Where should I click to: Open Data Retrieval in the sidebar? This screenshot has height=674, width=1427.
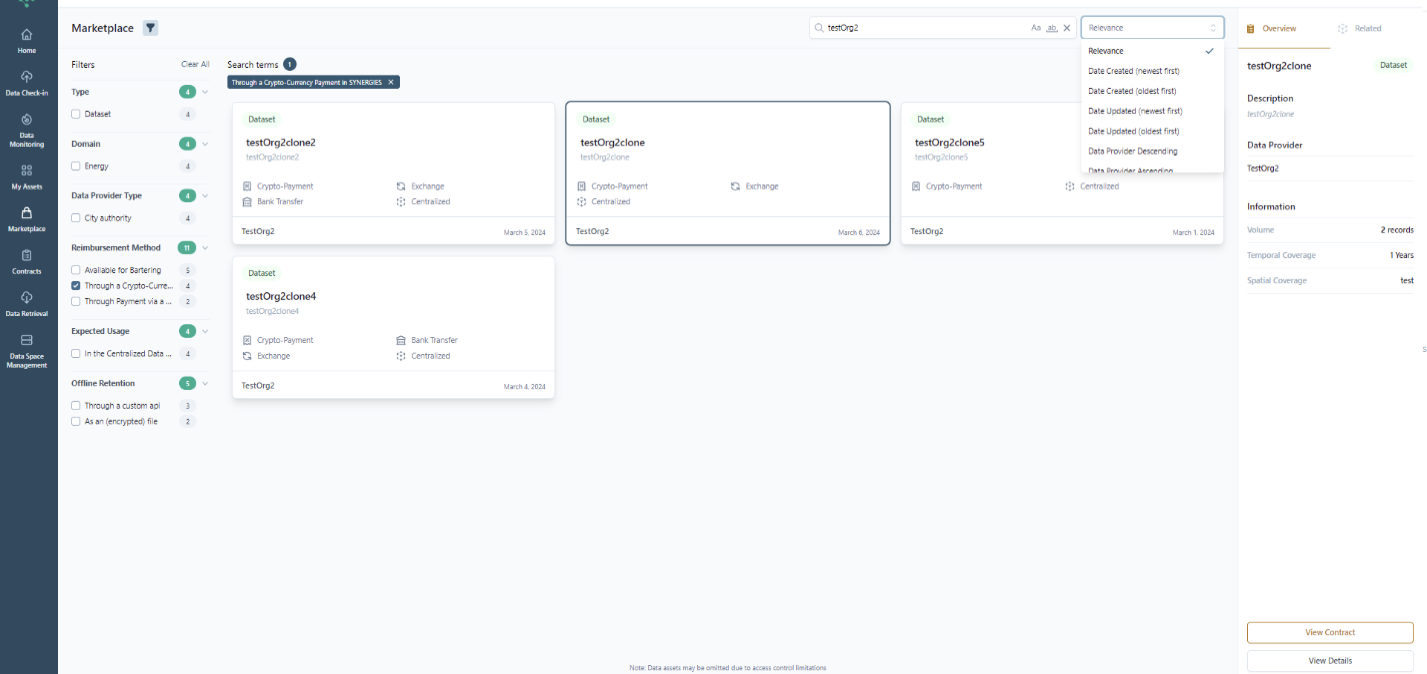pyautogui.click(x=27, y=302)
